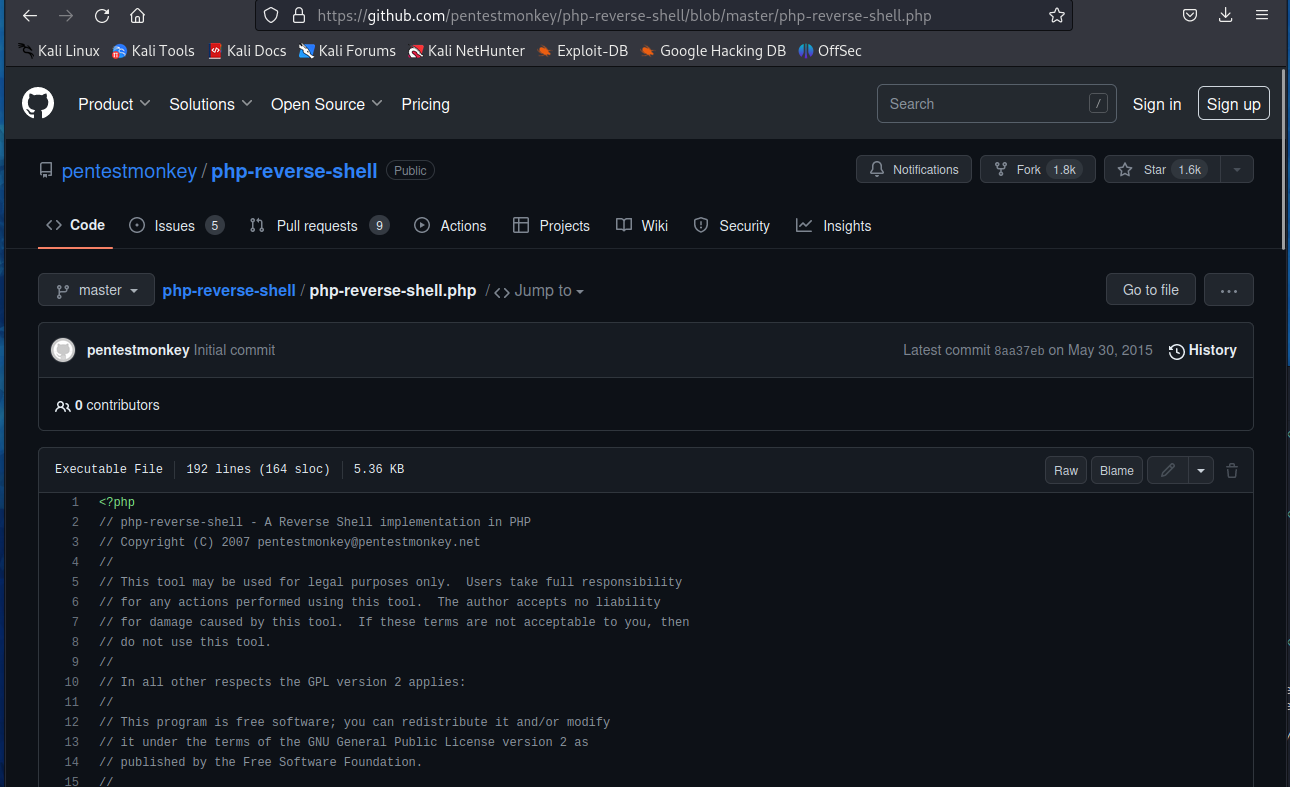
Task: Open the OffSec bookmark
Action: coord(830,51)
